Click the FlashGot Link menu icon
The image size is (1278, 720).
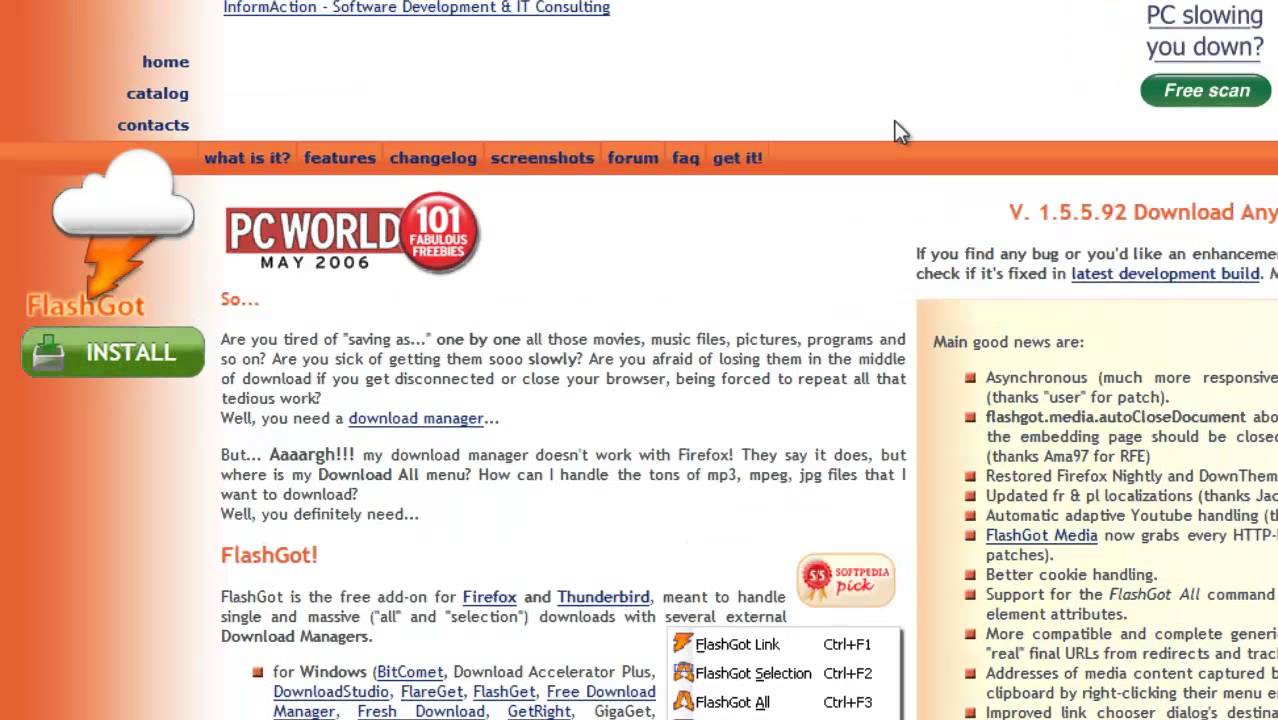coord(683,643)
